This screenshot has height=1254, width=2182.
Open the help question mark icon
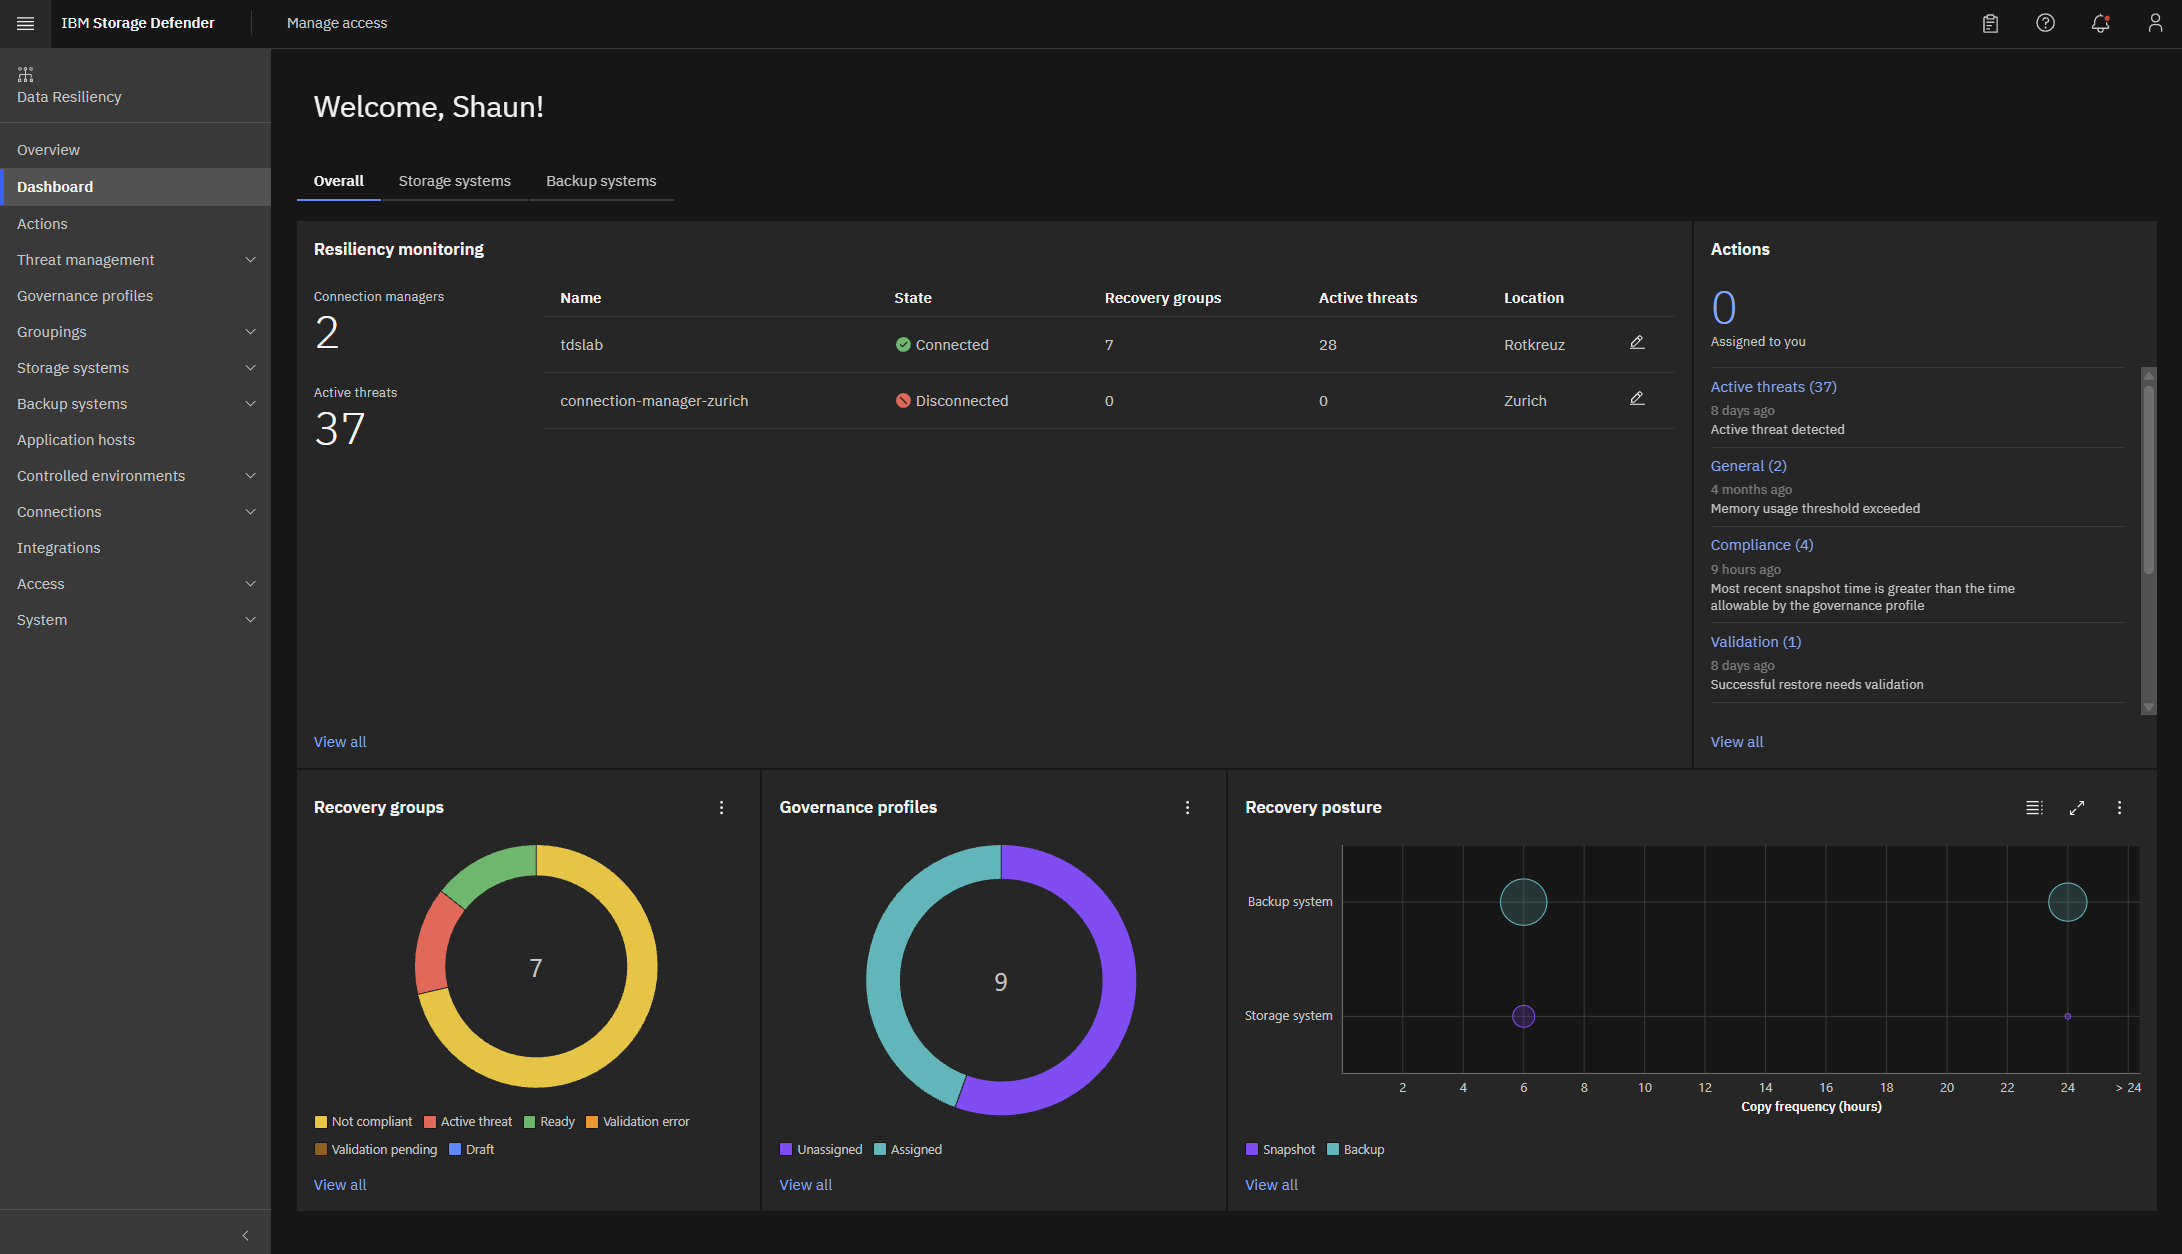click(x=2045, y=23)
